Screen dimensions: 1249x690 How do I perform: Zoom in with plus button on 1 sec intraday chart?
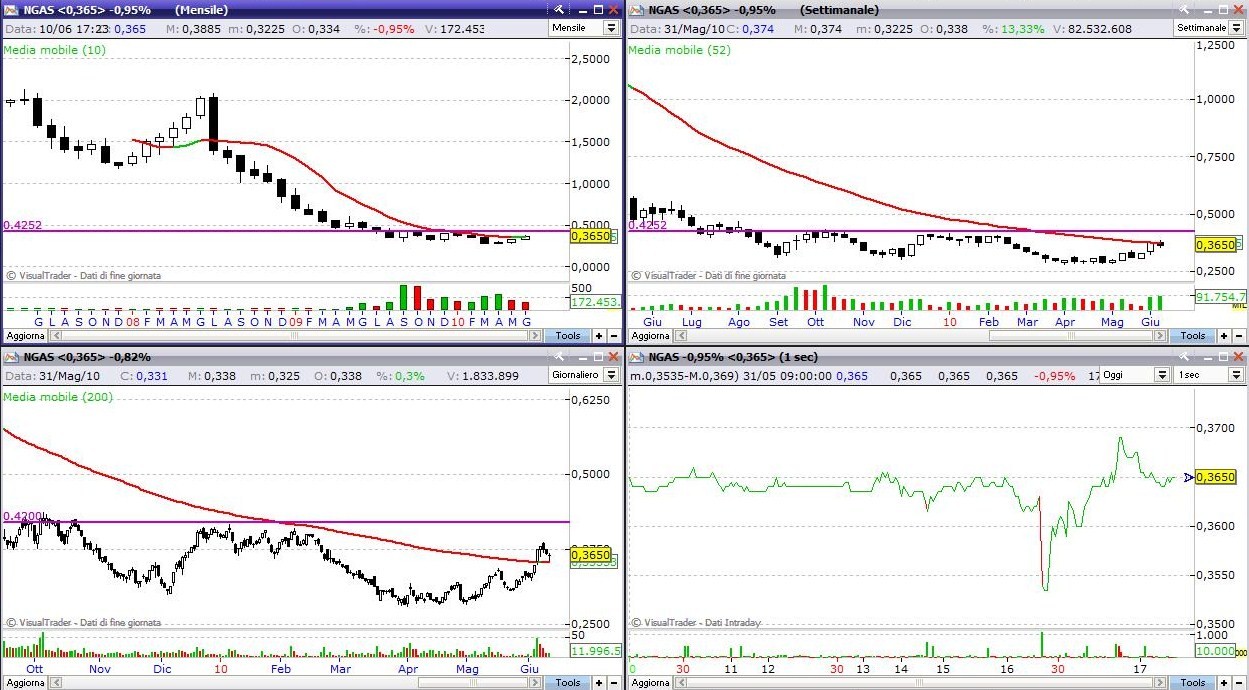click(1224, 682)
